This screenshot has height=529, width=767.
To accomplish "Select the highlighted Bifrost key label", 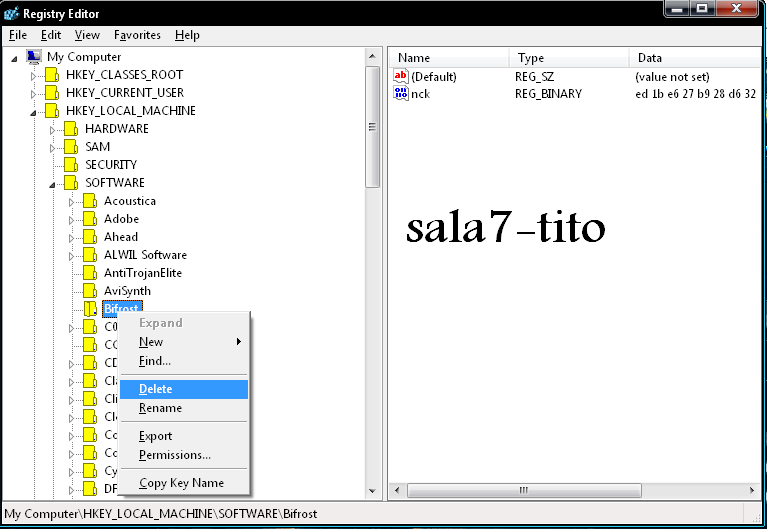I will coord(122,309).
